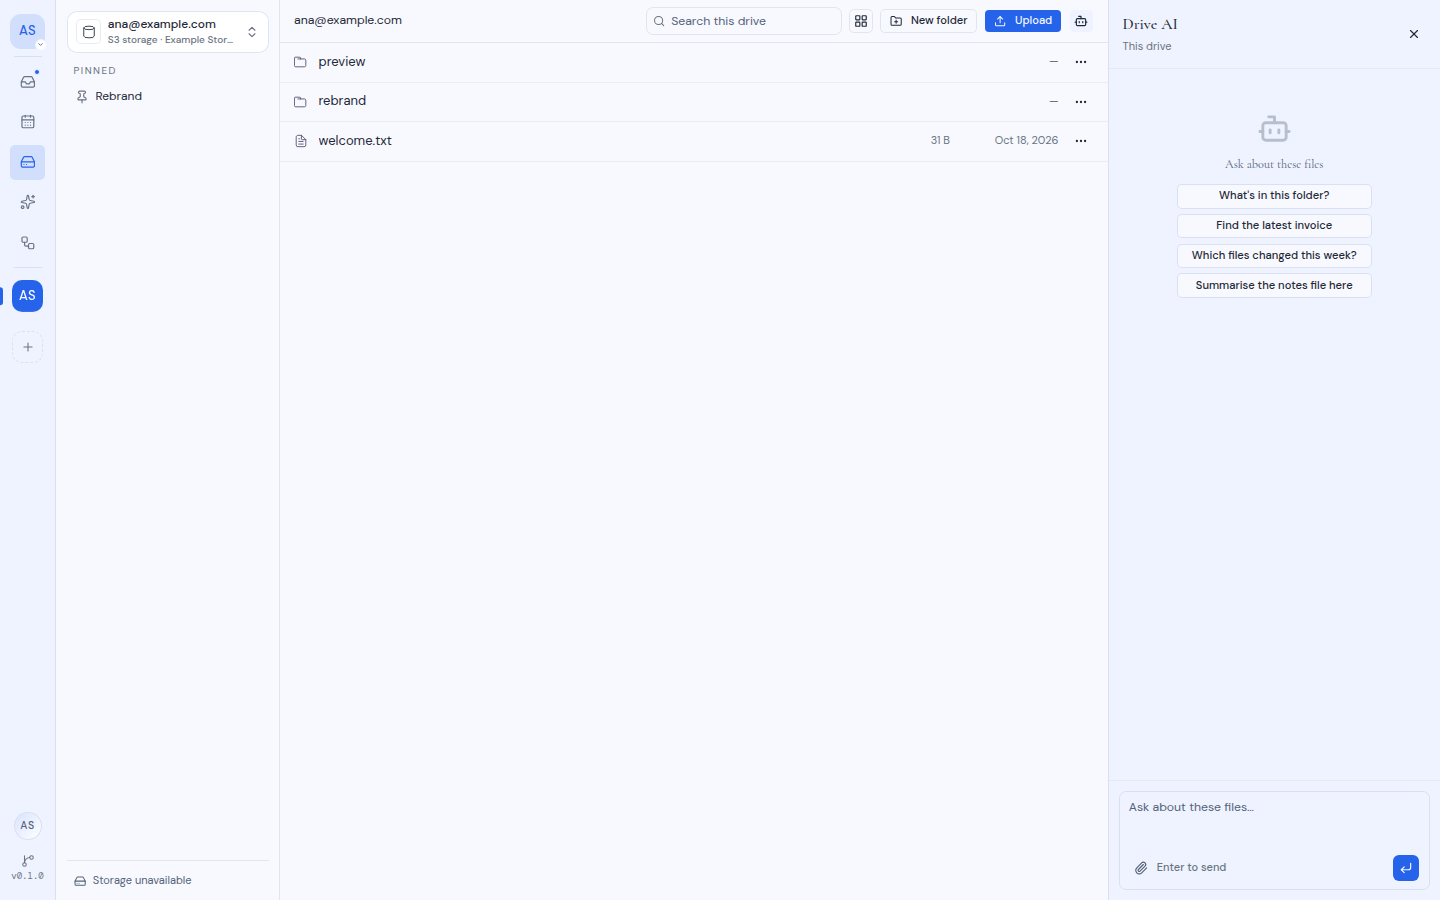Open the preview folder
The image size is (1440, 900).
pyautogui.click(x=694, y=62)
